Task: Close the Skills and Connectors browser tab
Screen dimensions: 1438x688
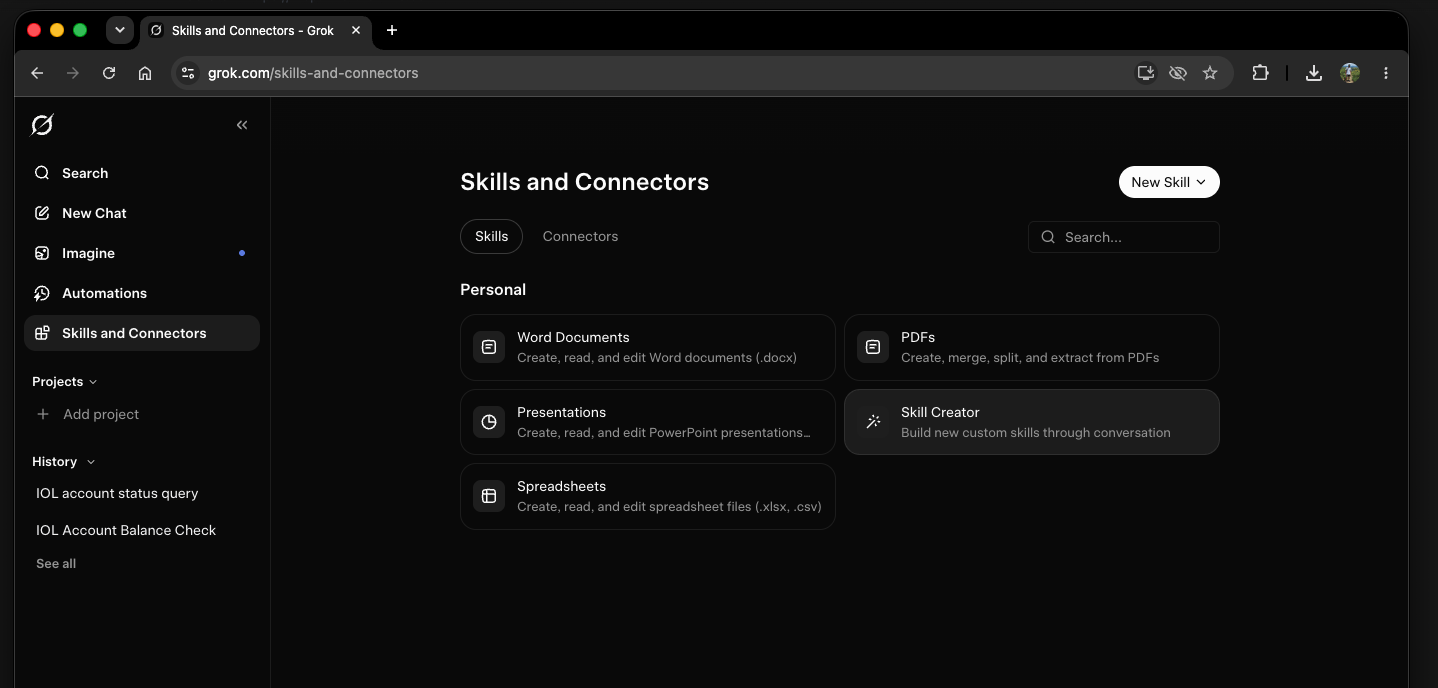Action: point(356,30)
